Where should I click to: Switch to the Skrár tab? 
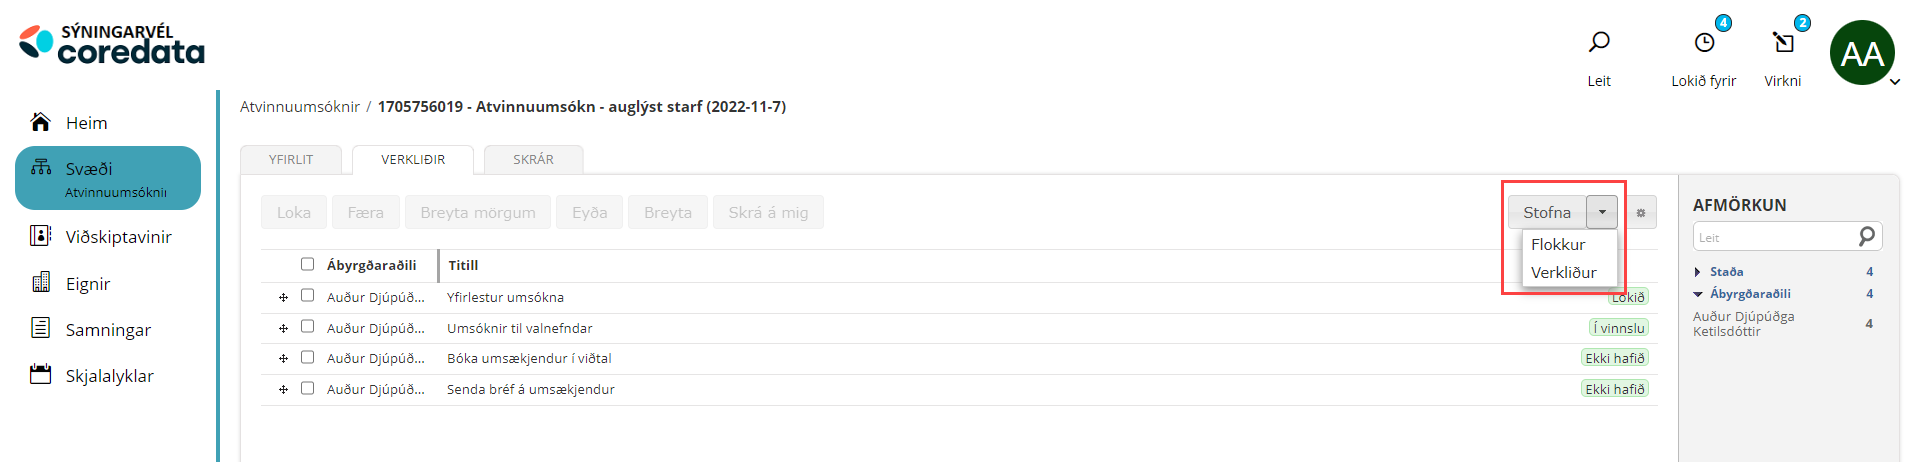(x=533, y=160)
